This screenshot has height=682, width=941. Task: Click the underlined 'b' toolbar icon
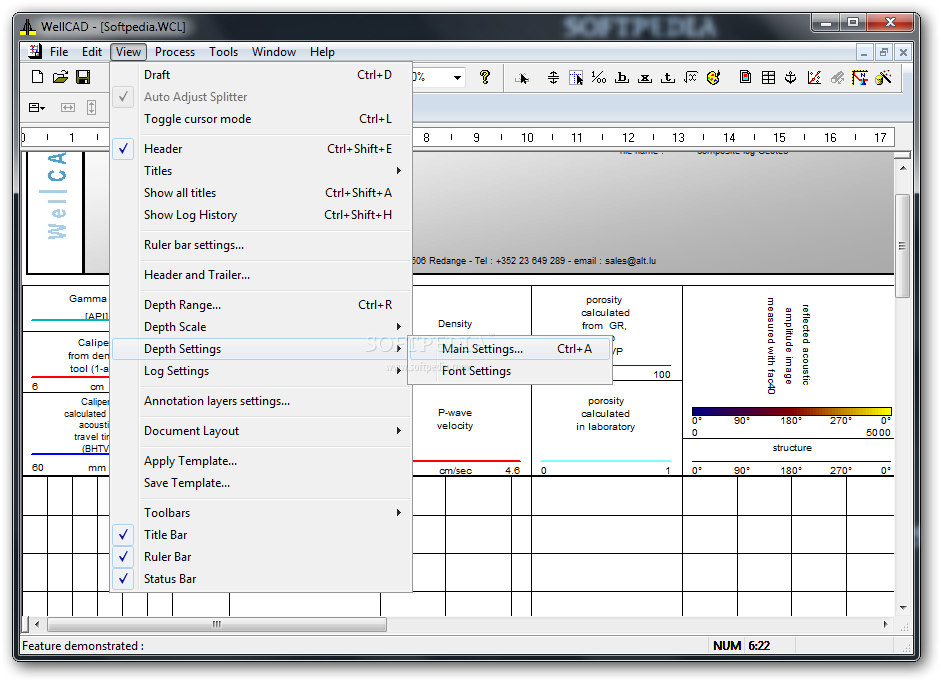coord(622,77)
